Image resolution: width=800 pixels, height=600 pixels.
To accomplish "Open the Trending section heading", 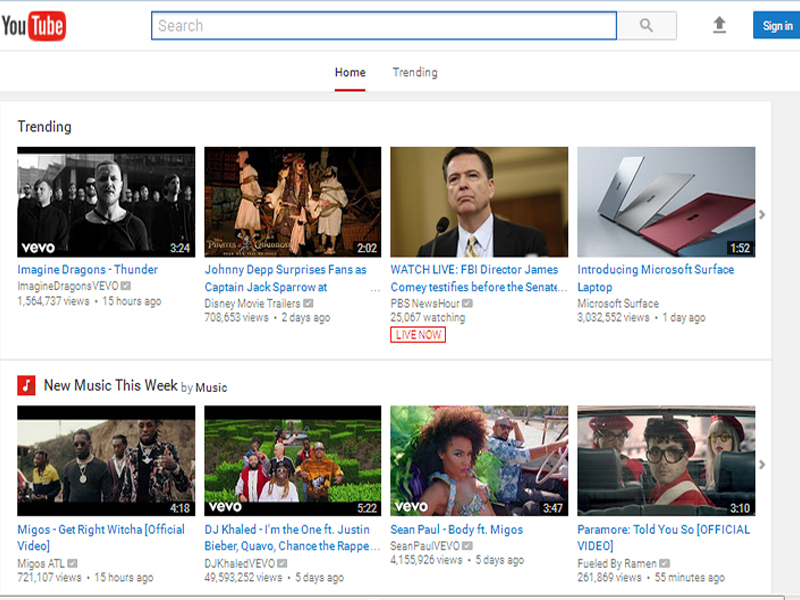I will [x=44, y=127].
